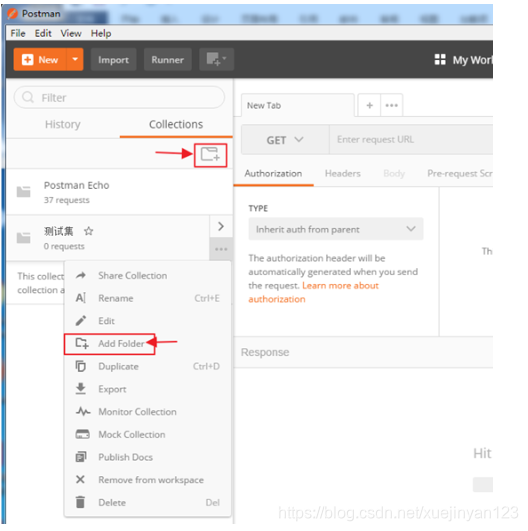Open the View menu
The image size is (528, 531).
point(71,33)
